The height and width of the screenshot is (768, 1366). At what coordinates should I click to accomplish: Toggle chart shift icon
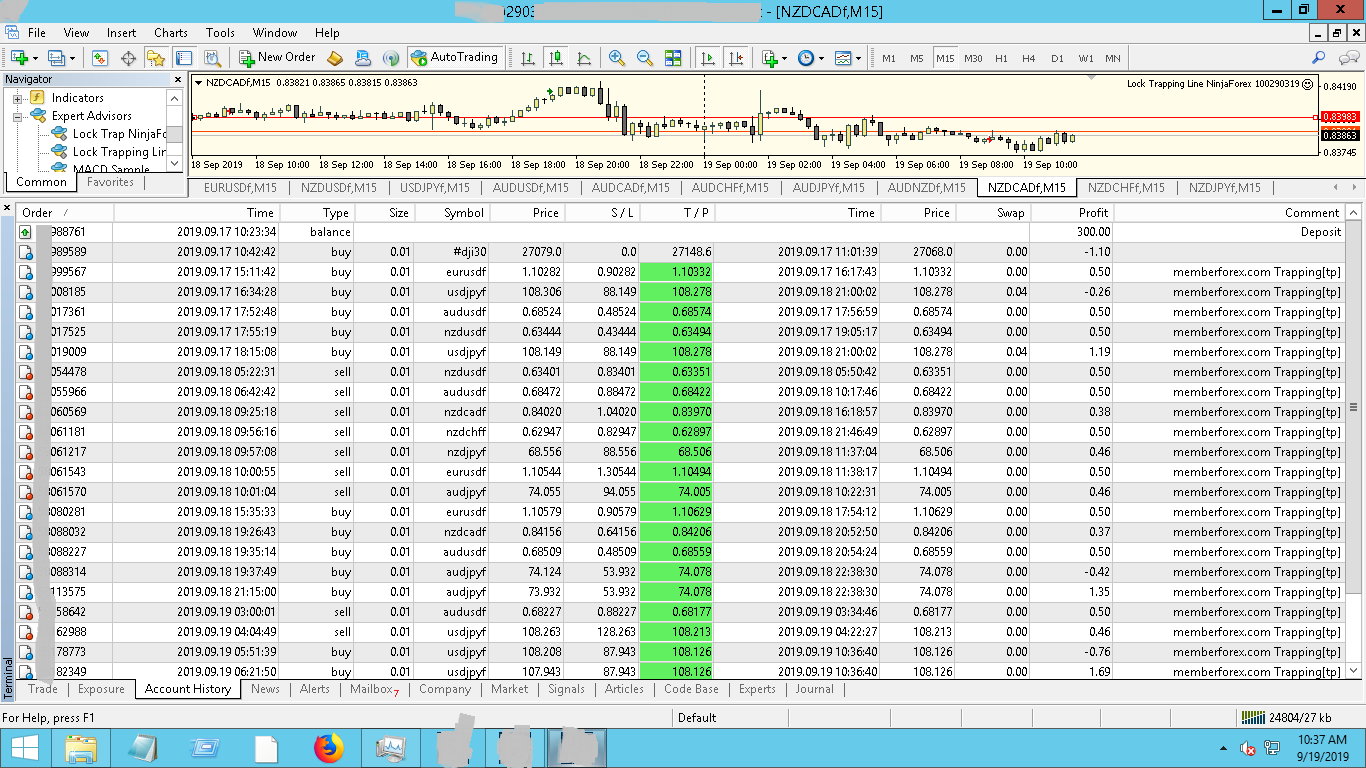(737, 58)
